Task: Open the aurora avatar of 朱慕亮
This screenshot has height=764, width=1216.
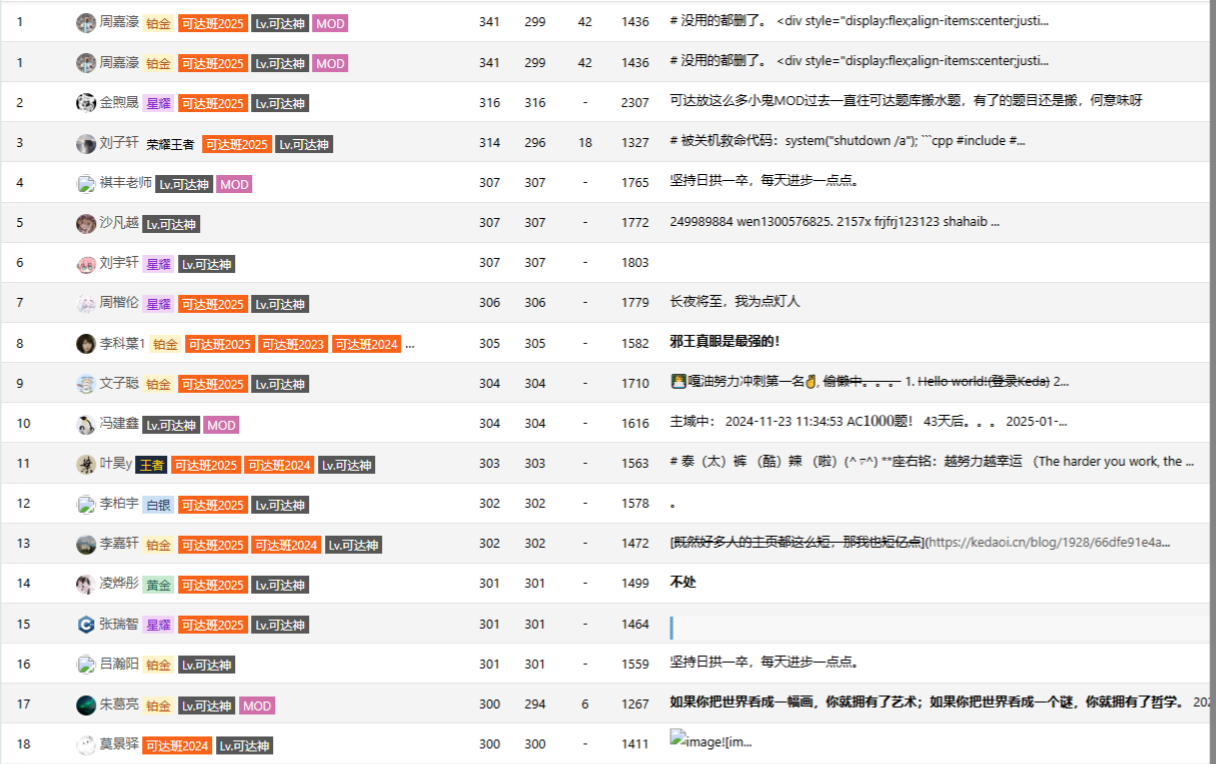Action: pos(86,706)
